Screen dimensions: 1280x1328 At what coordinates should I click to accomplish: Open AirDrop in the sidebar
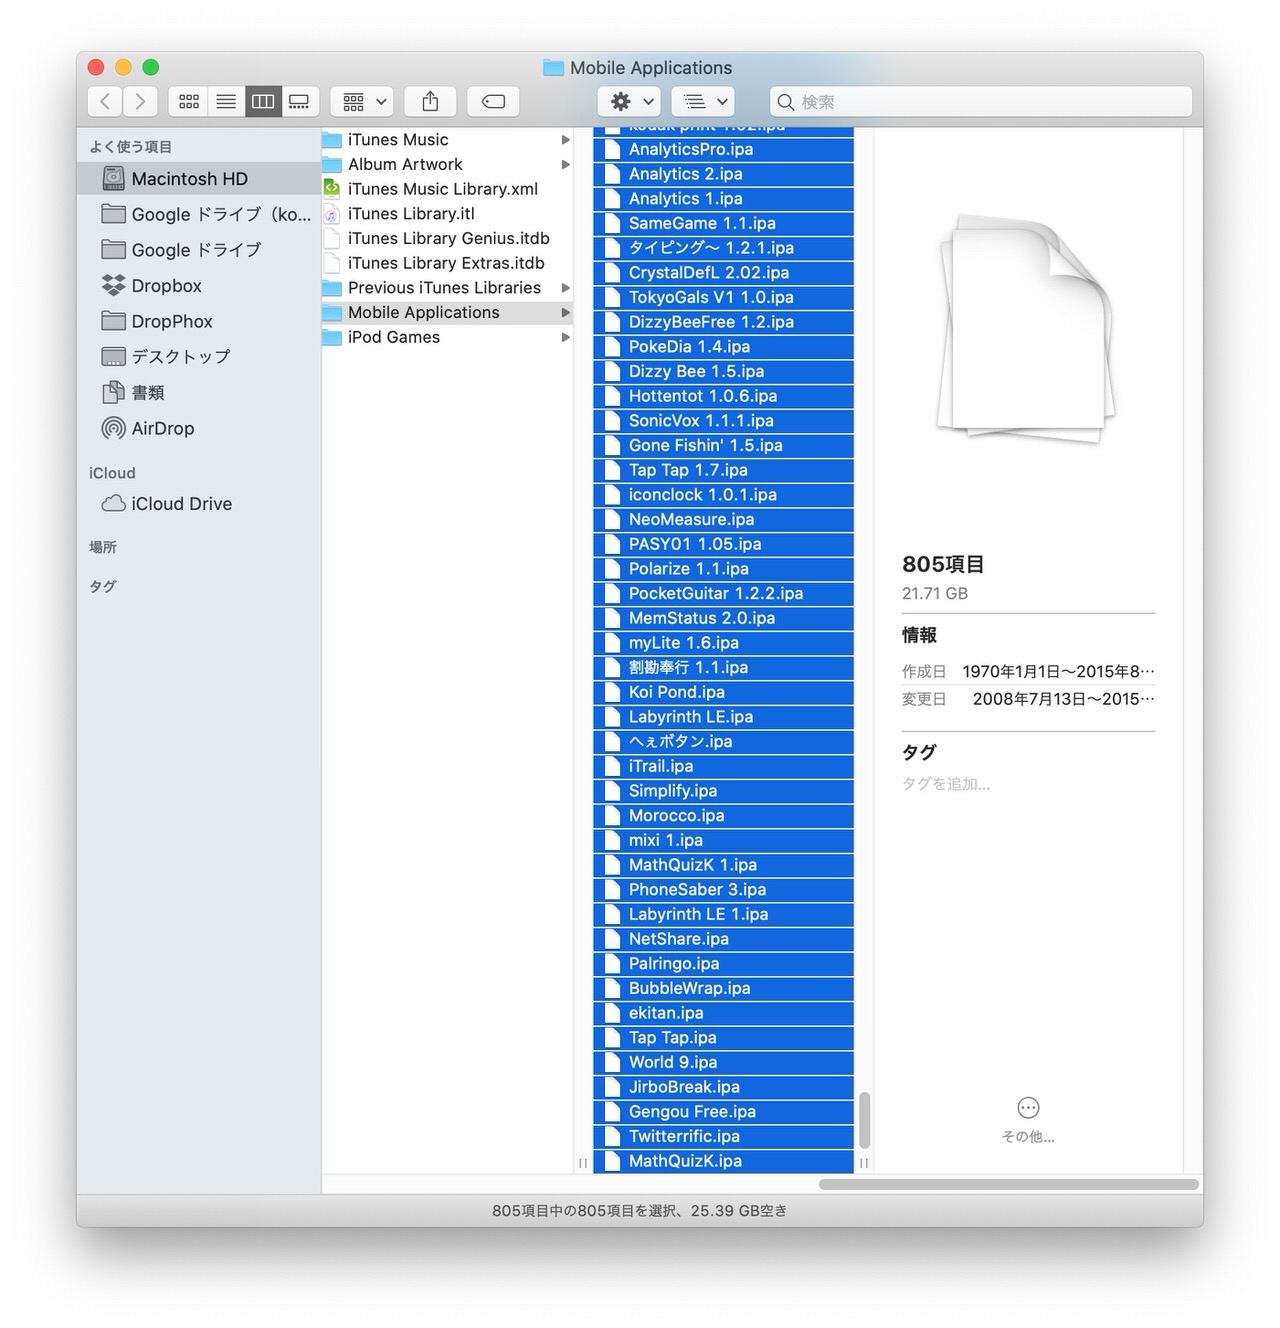click(198, 428)
